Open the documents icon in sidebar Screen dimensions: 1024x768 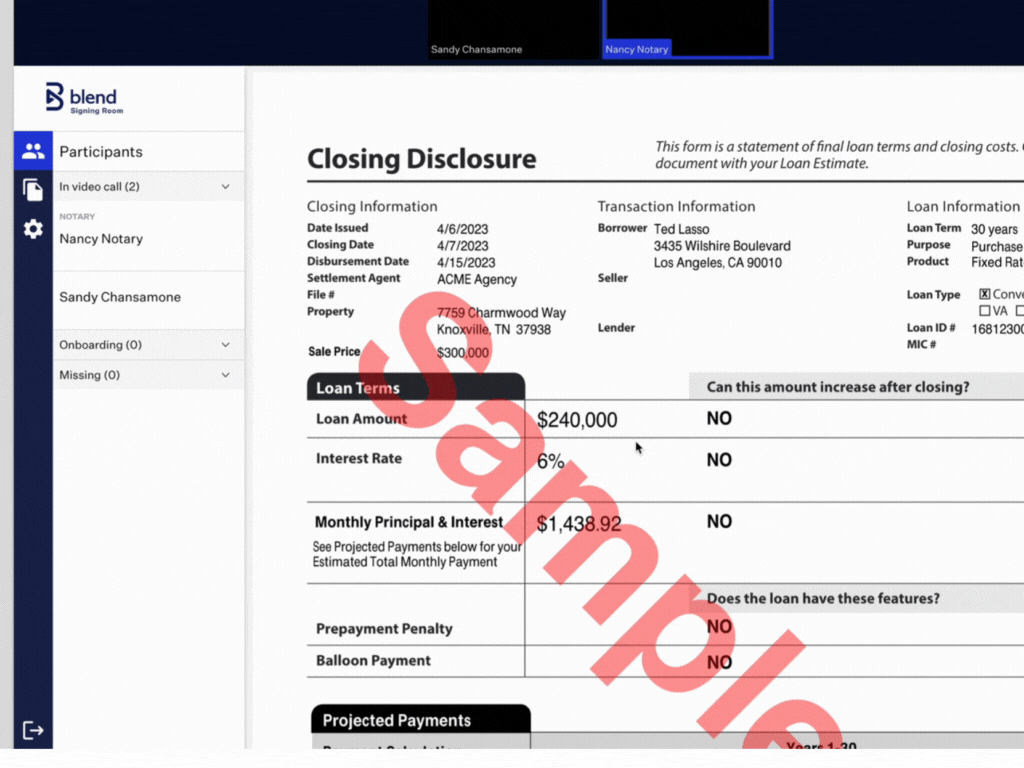click(33, 190)
